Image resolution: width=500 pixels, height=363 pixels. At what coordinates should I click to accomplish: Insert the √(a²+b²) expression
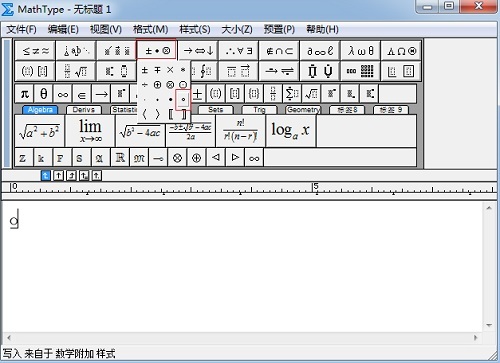click(40, 131)
